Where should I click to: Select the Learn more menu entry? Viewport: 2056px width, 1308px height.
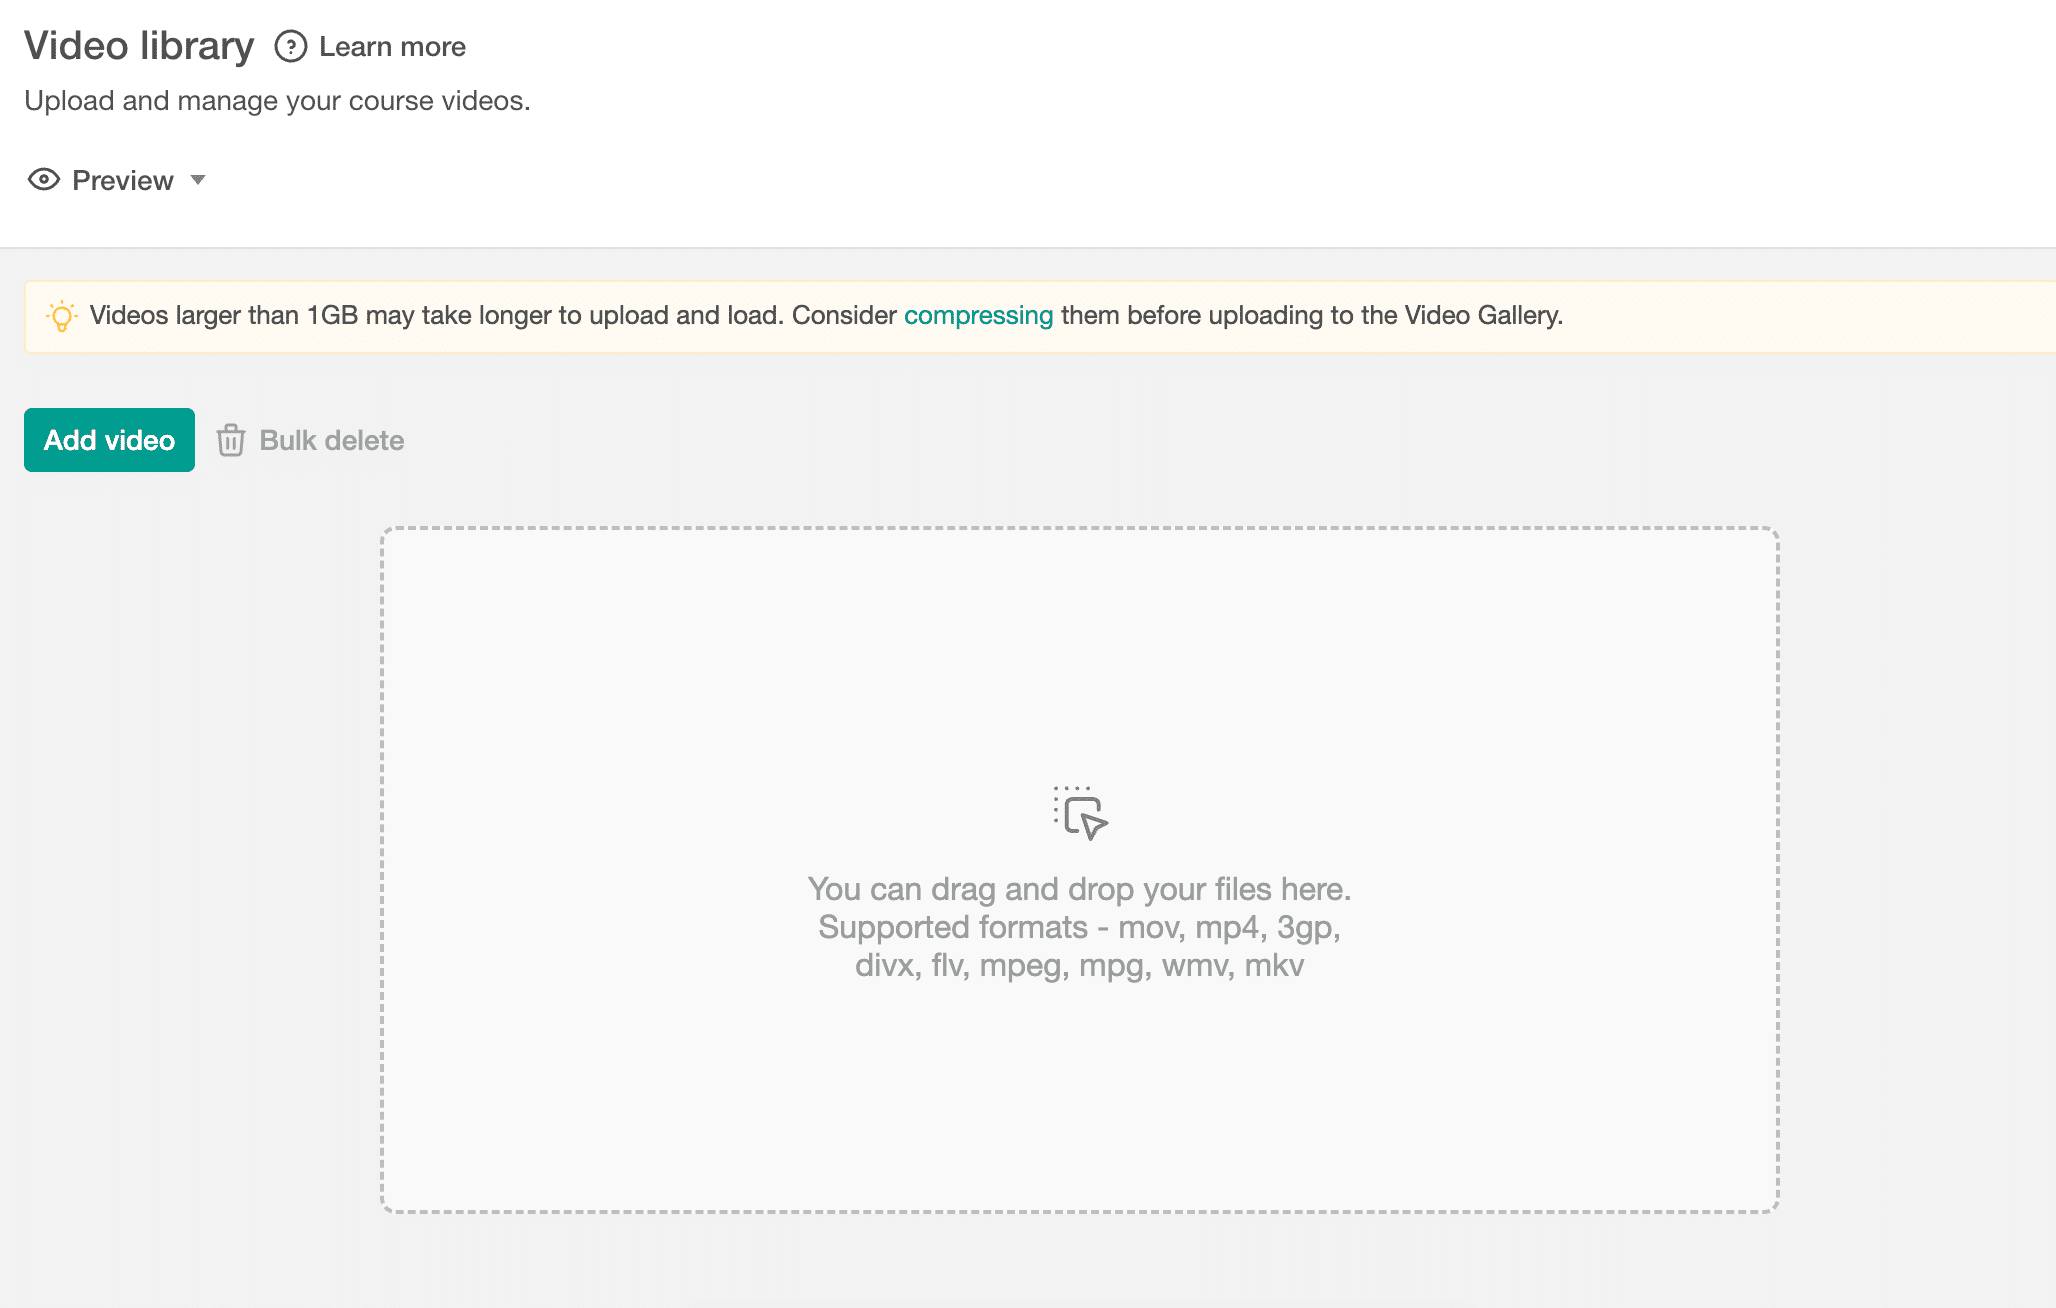click(x=390, y=46)
